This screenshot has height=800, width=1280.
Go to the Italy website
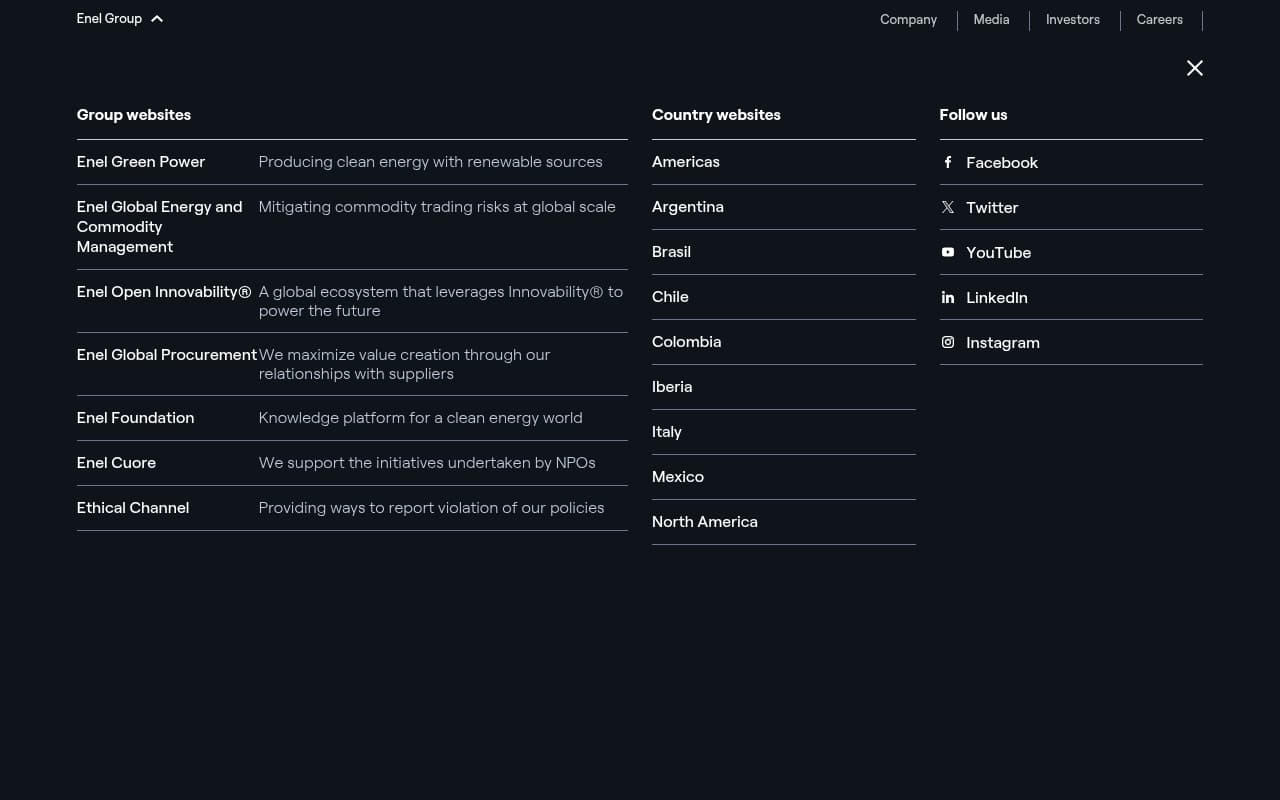(x=667, y=432)
